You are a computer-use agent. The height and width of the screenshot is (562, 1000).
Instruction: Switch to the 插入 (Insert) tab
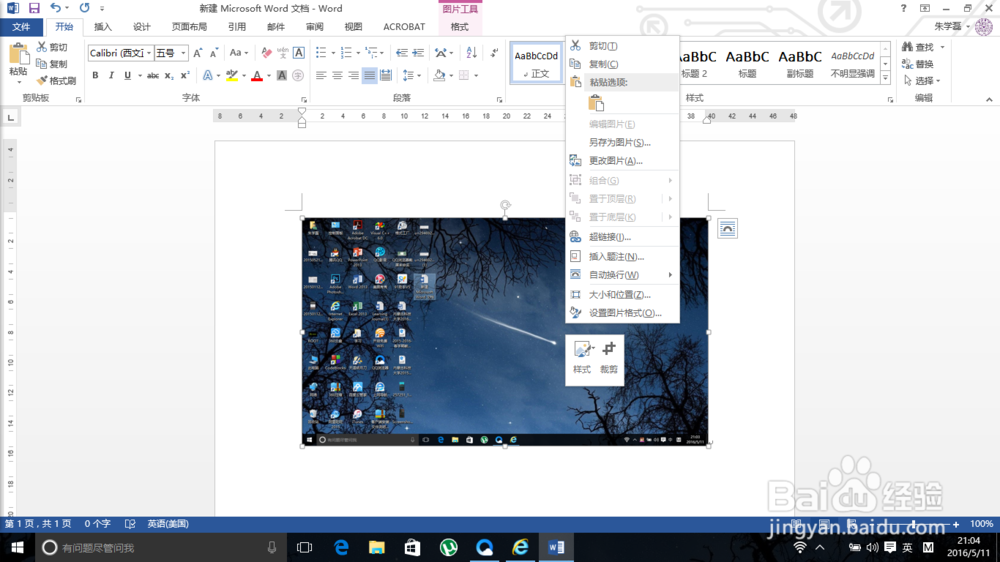103,27
